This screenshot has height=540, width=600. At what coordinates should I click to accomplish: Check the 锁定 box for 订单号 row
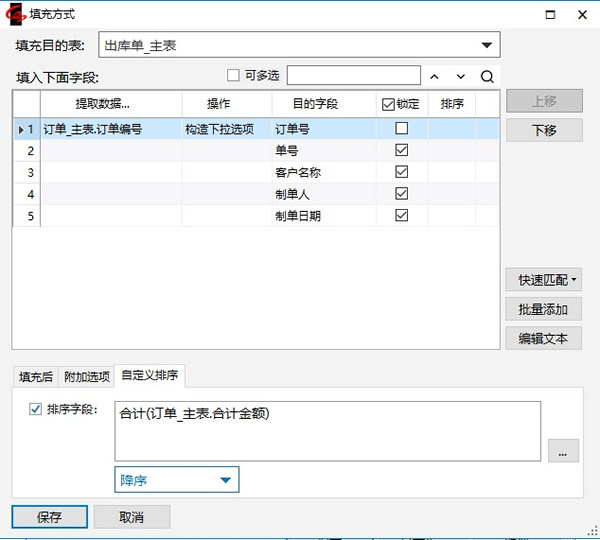coord(402,128)
